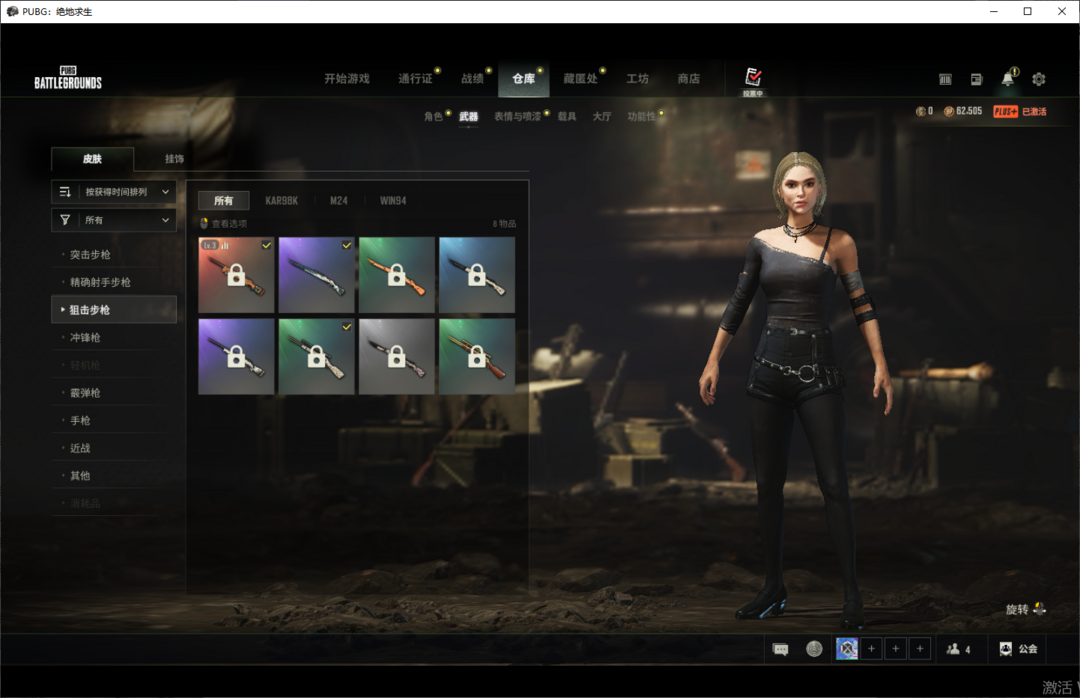Switch to the 战绩 tab
1080x698 pixels.
[472, 79]
